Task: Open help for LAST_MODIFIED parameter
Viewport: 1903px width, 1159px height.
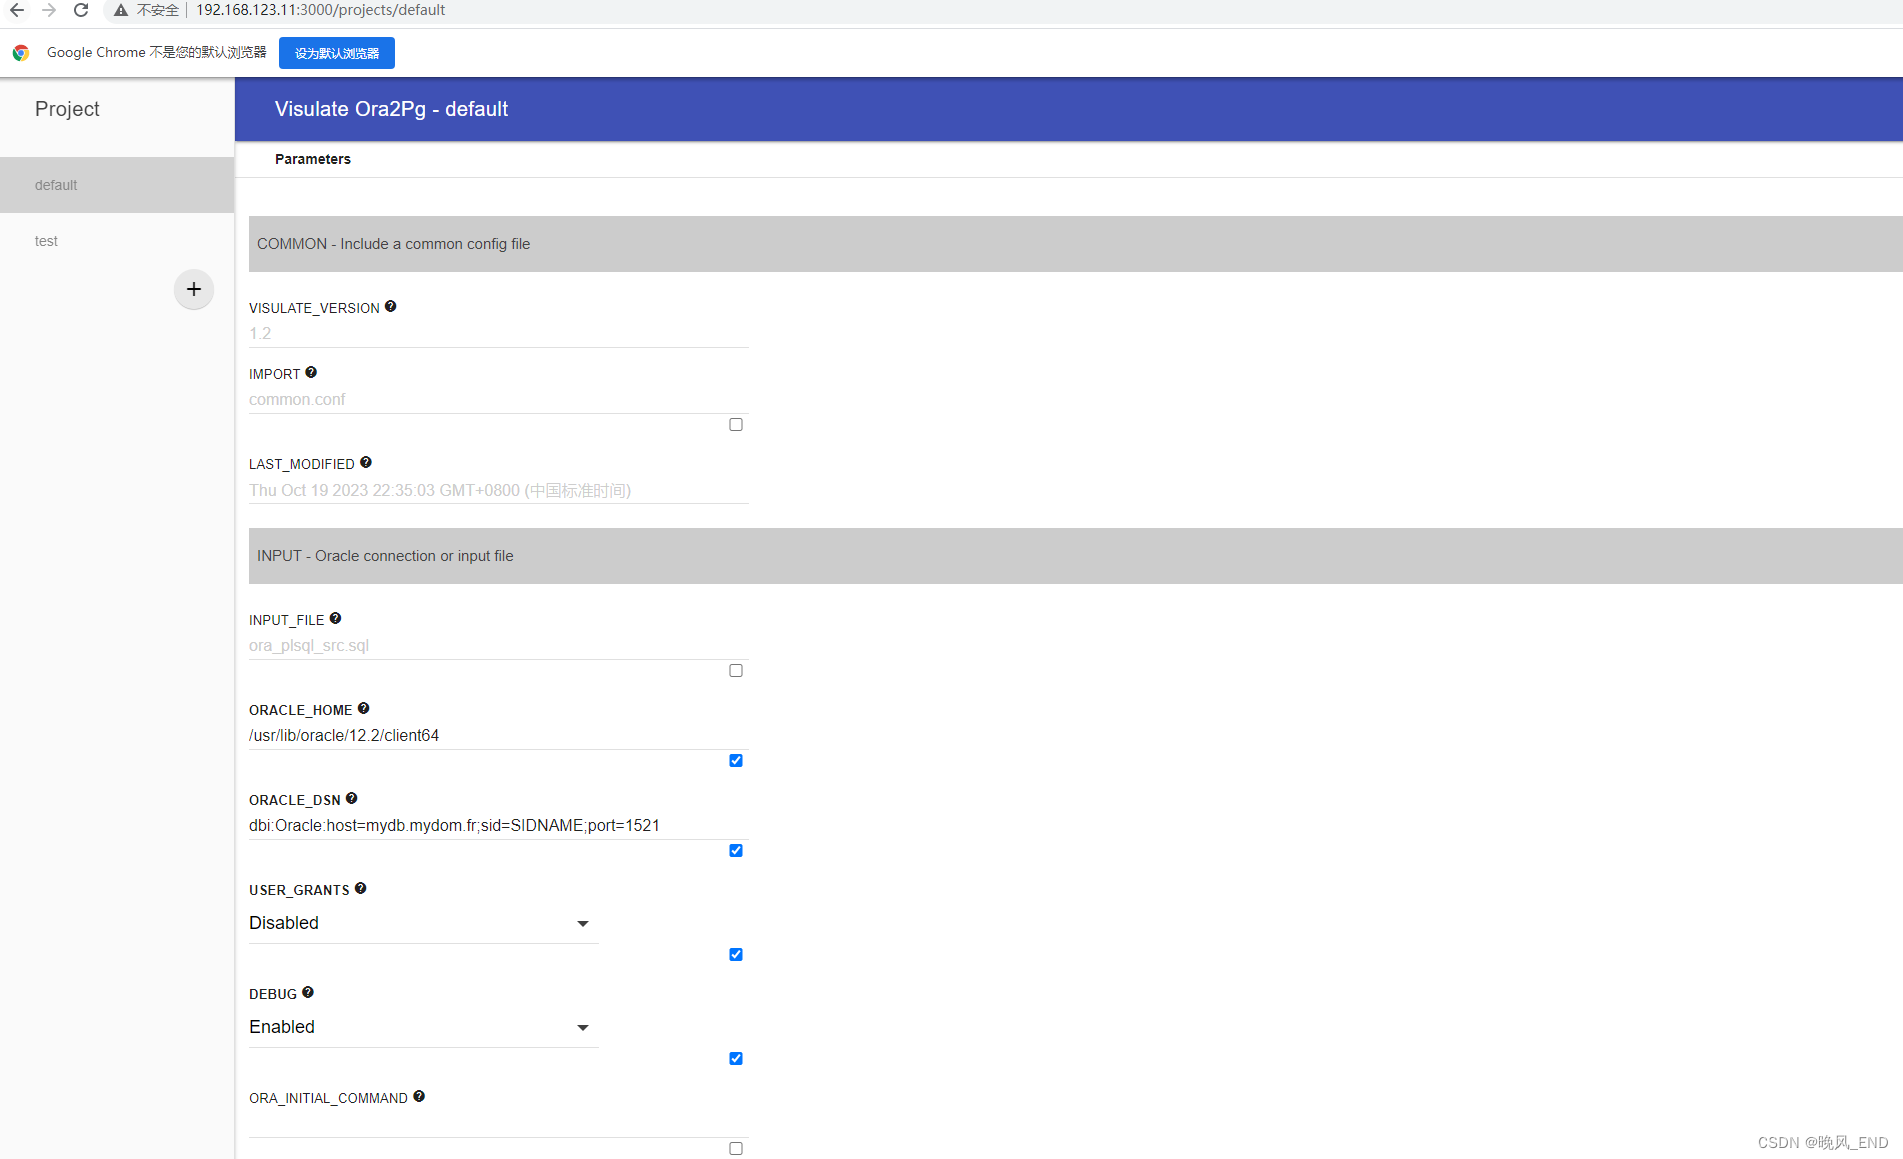Action: pyautogui.click(x=366, y=461)
